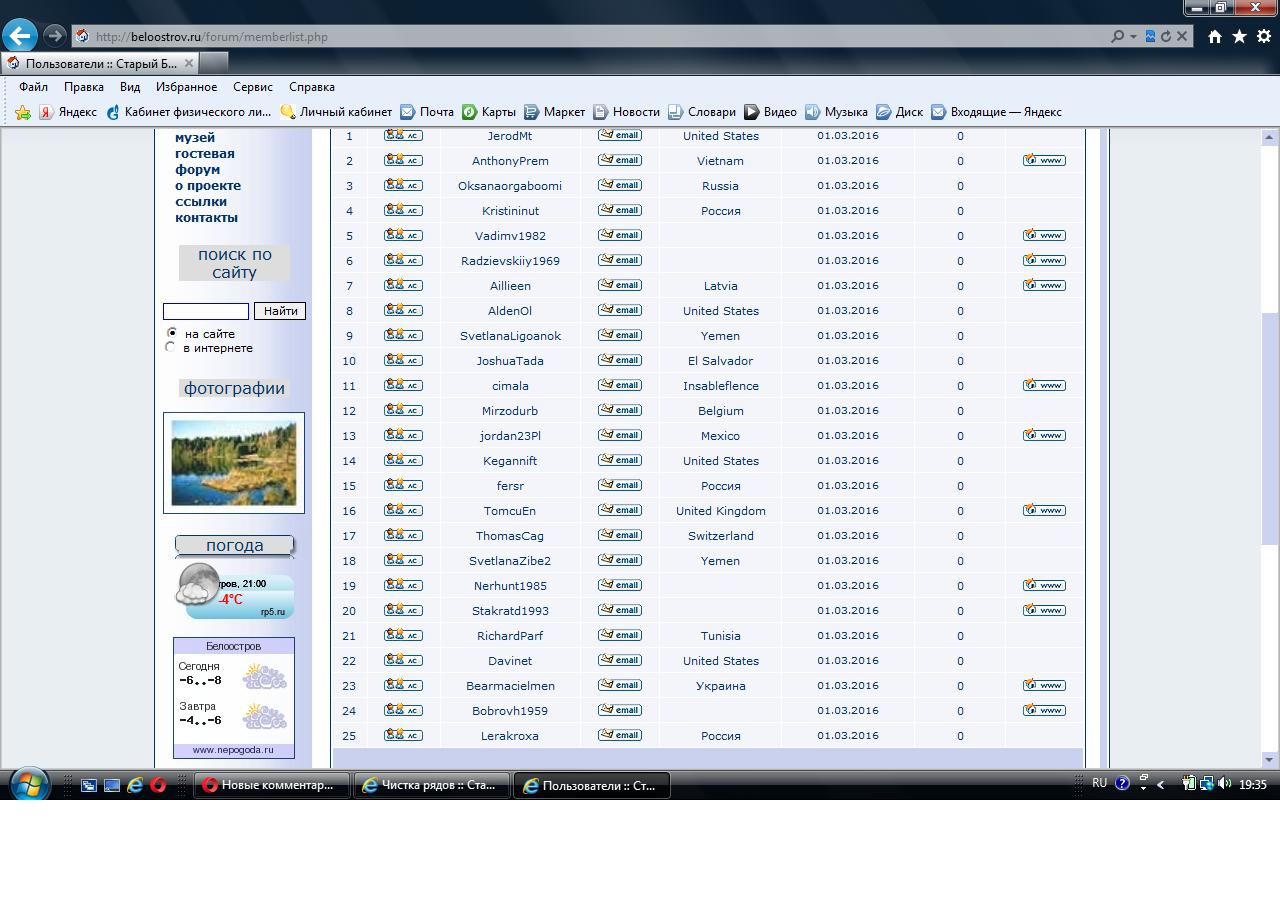Select the "в интернете" radio button
Image resolution: width=1280 pixels, height=904 pixels.
pyautogui.click(x=170, y=347)
